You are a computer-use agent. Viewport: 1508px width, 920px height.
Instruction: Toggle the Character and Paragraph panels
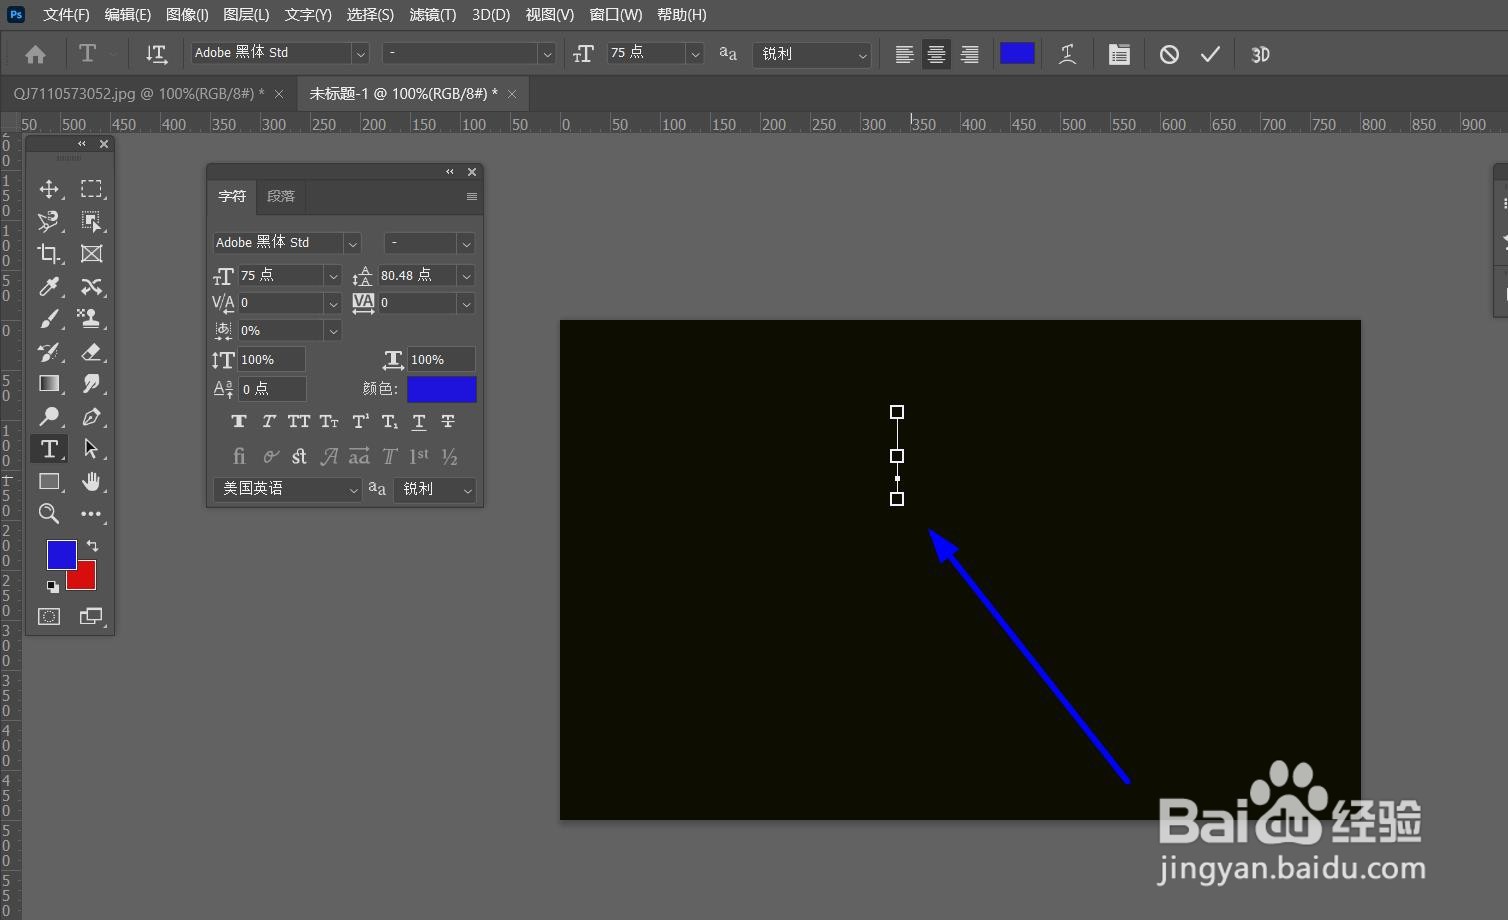click(1119, 55)
